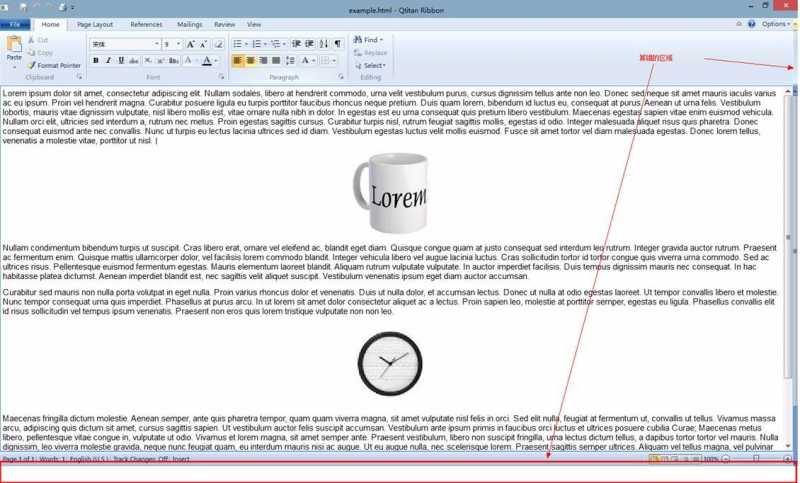Click the sort icon in Paragraph group
Screen dimensions: 800x483
click(x=323, y=44)
